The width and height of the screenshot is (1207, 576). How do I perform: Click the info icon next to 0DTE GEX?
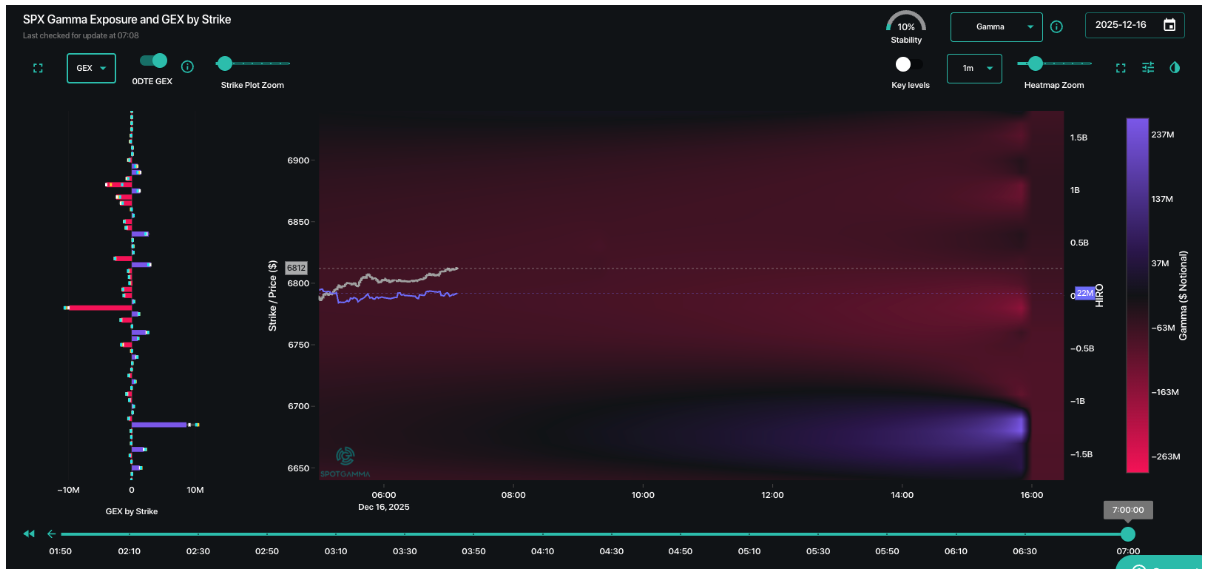click(x=187, y=67)
